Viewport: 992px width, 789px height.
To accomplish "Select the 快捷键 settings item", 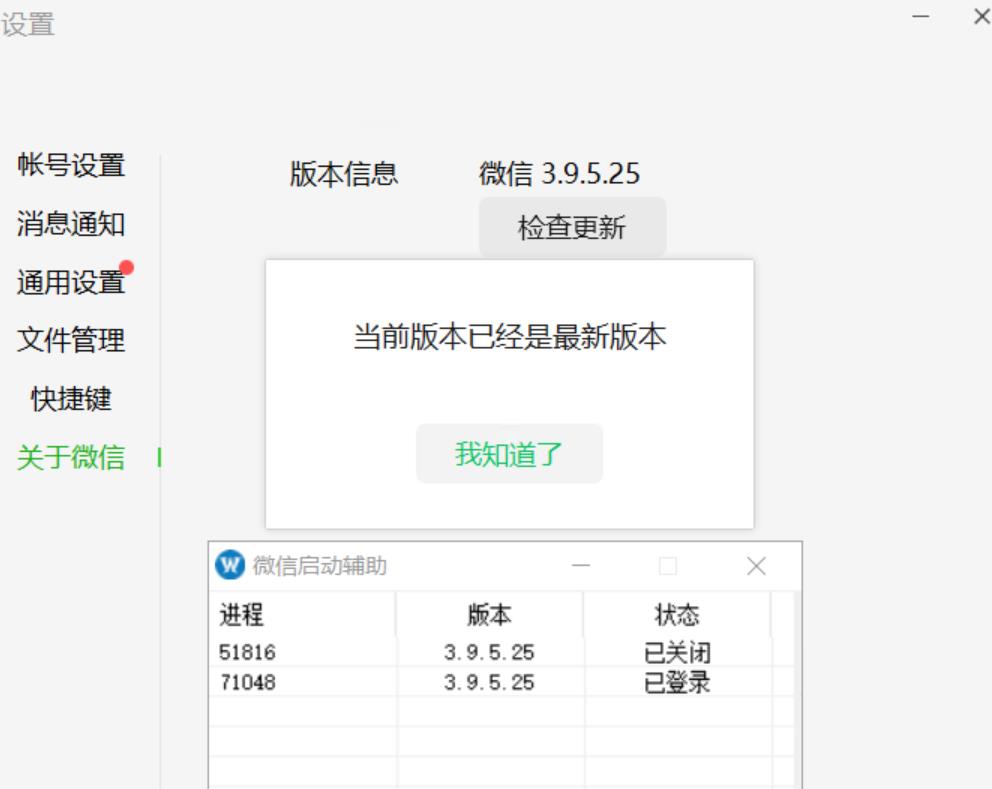I will (71, 400).
